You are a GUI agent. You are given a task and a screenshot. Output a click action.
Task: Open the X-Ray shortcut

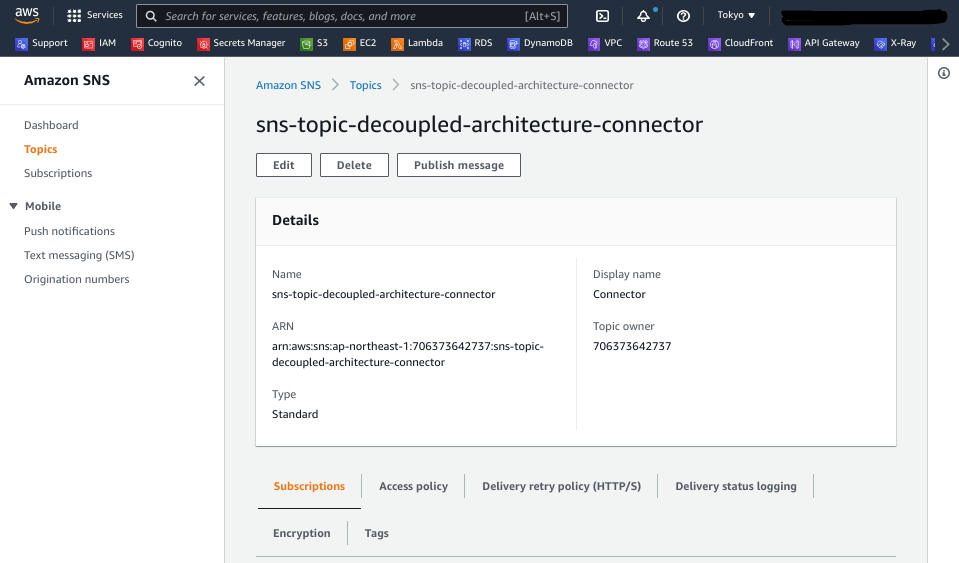(x=895, y=43)
